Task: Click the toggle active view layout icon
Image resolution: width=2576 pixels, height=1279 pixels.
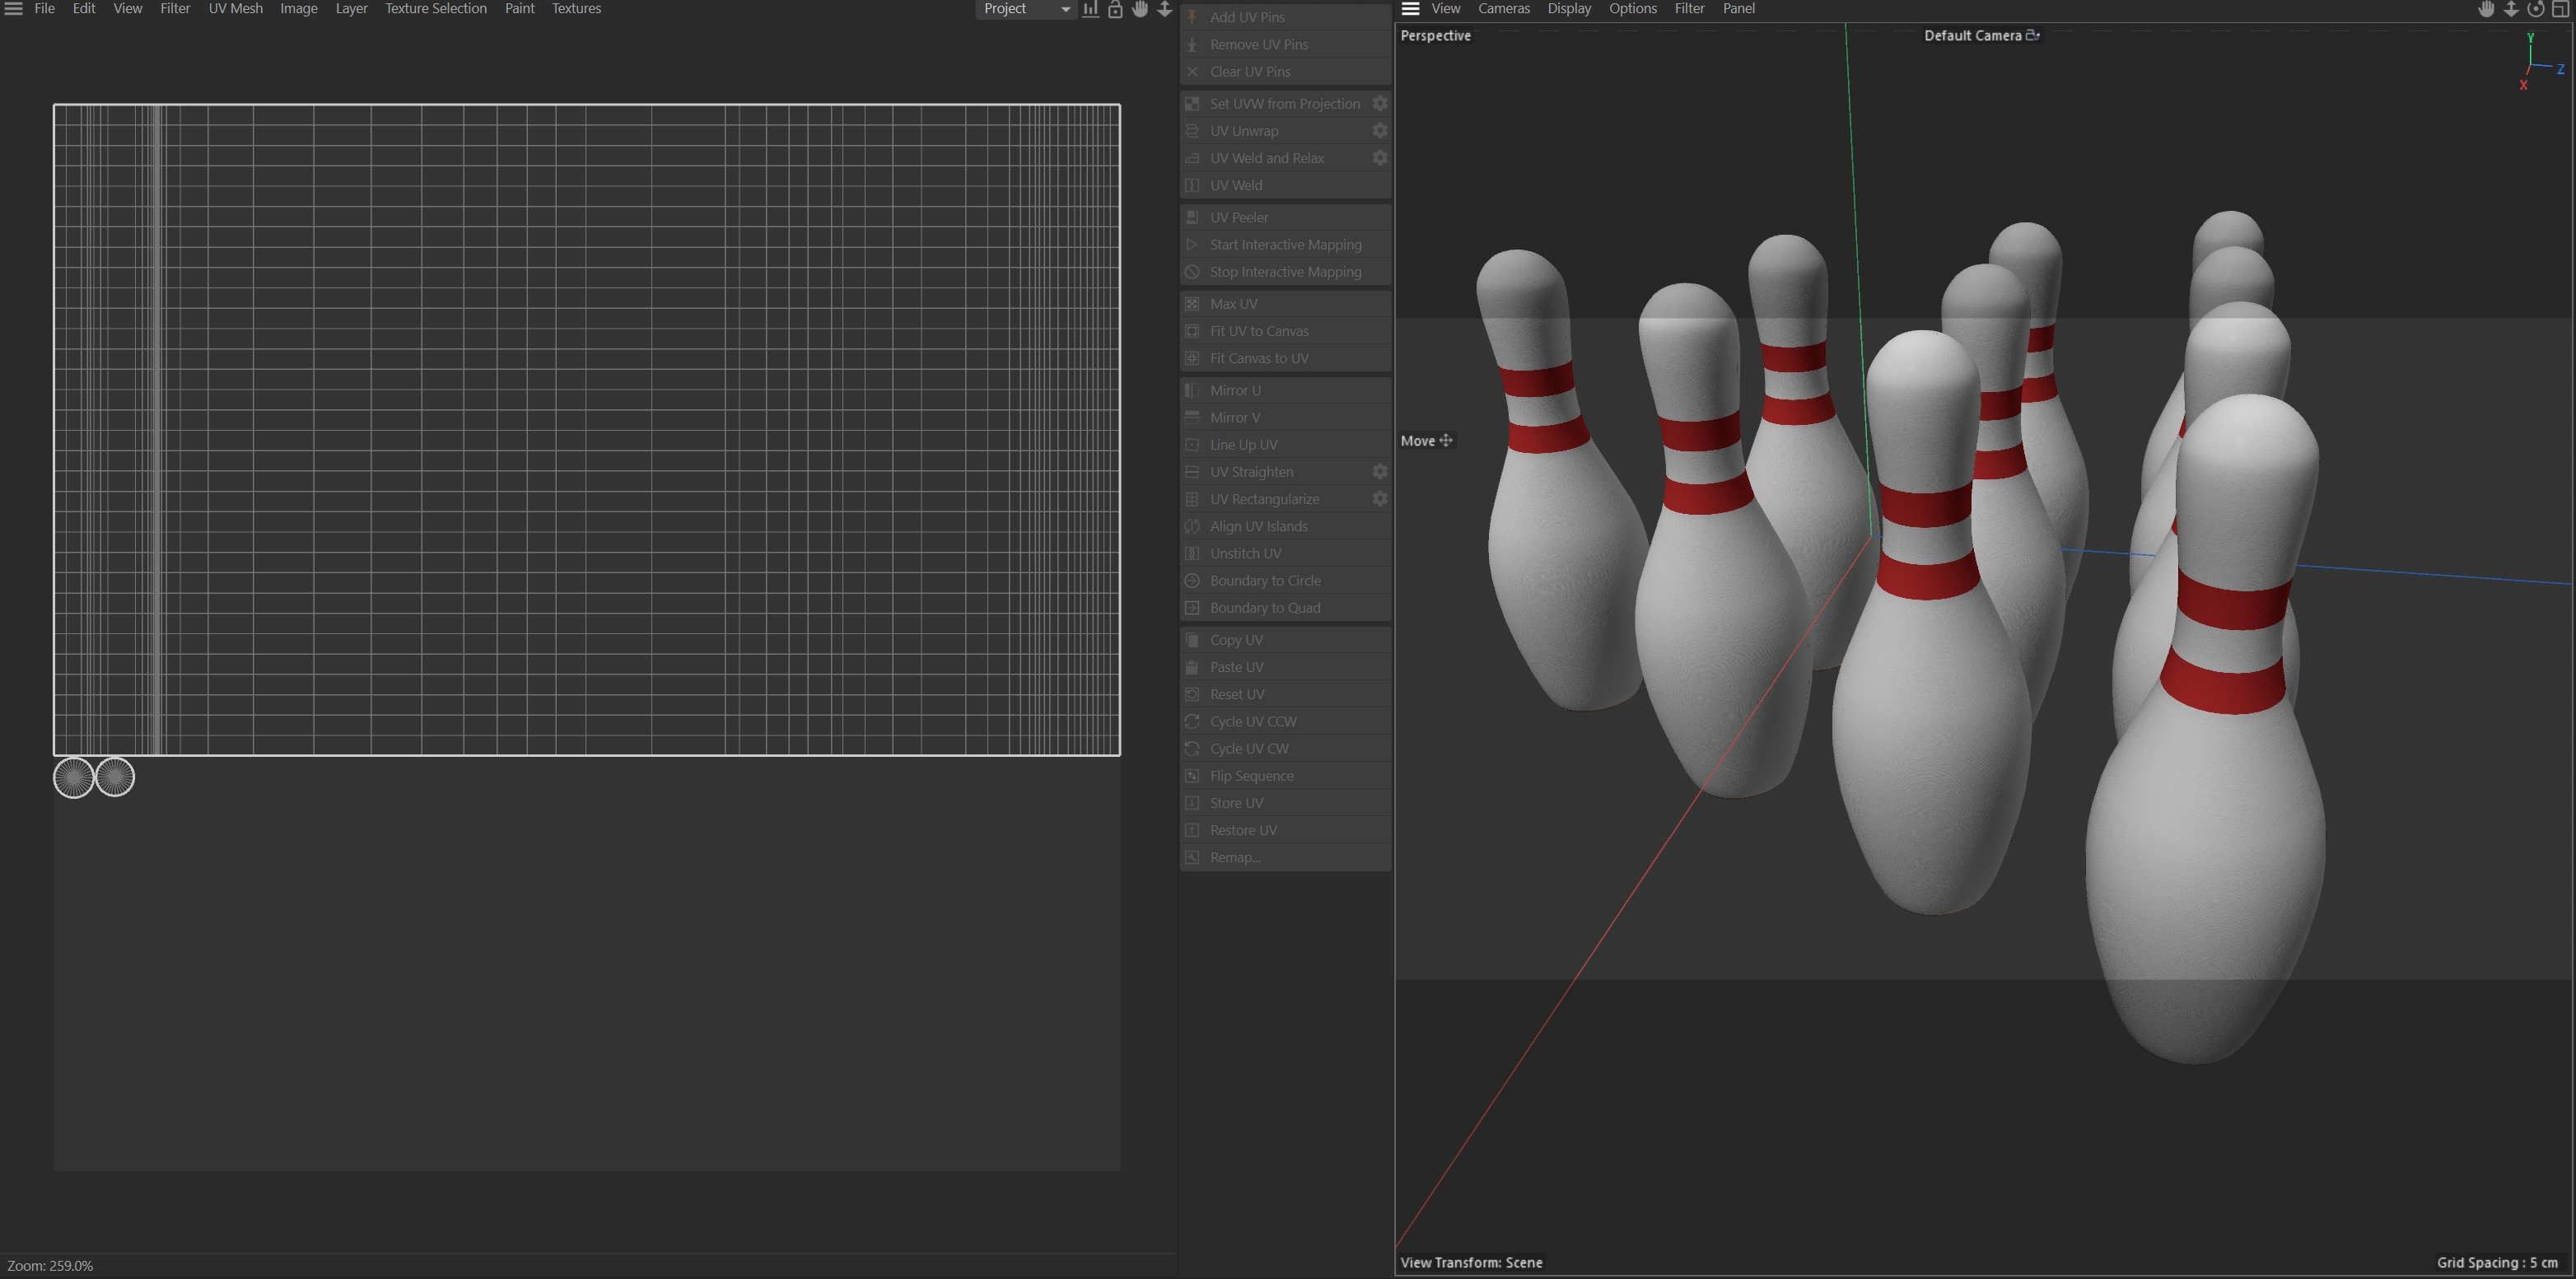Action: click(x=2560, y=9)
